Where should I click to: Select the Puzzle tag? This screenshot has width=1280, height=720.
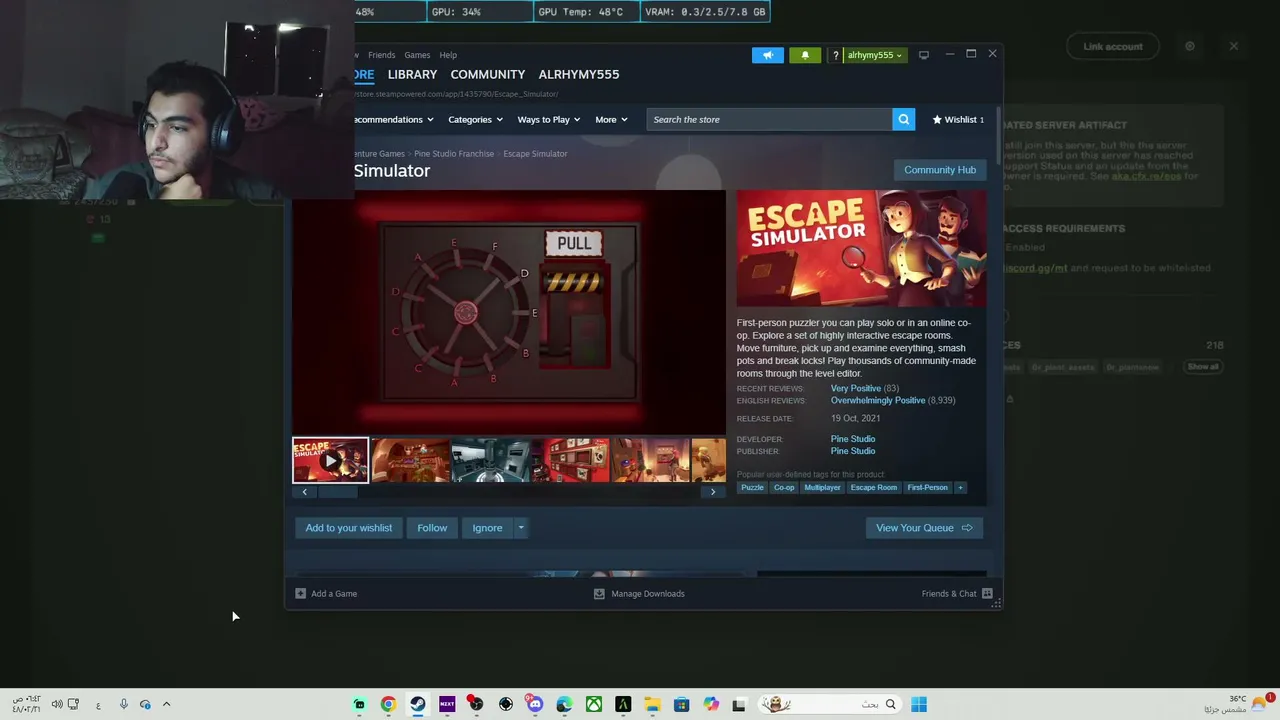tap(752, 488)
